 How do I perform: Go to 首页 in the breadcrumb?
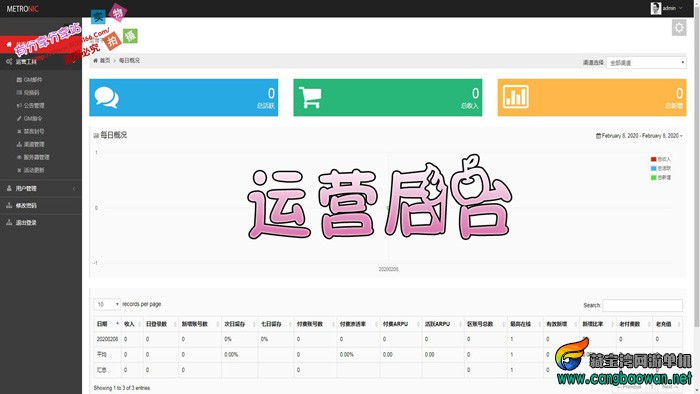tap(105, 60)
